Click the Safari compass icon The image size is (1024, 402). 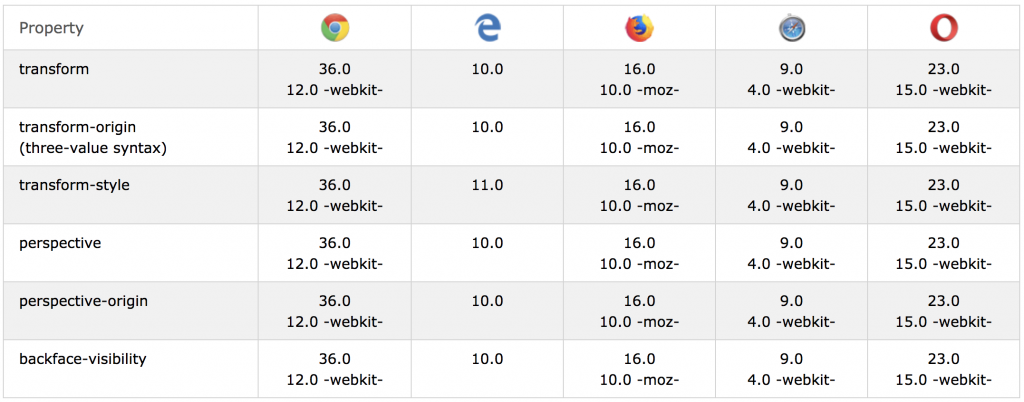pyautogui.click(x=792, y=28)
